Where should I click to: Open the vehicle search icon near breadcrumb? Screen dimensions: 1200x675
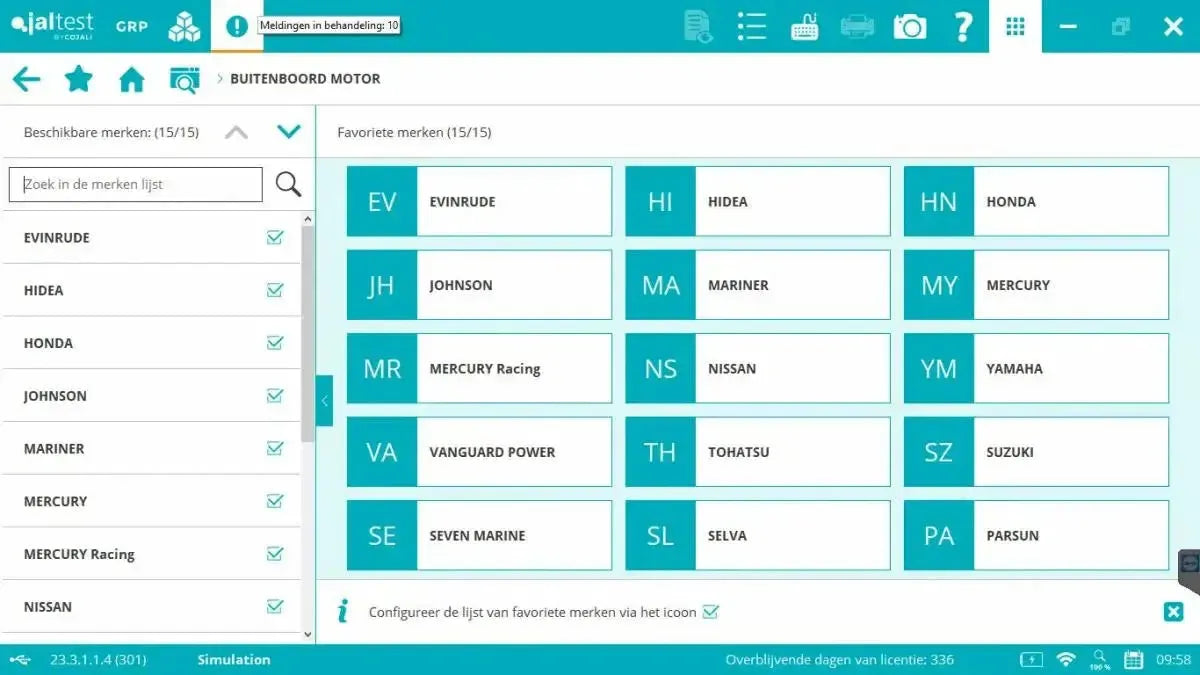(185, 78)
